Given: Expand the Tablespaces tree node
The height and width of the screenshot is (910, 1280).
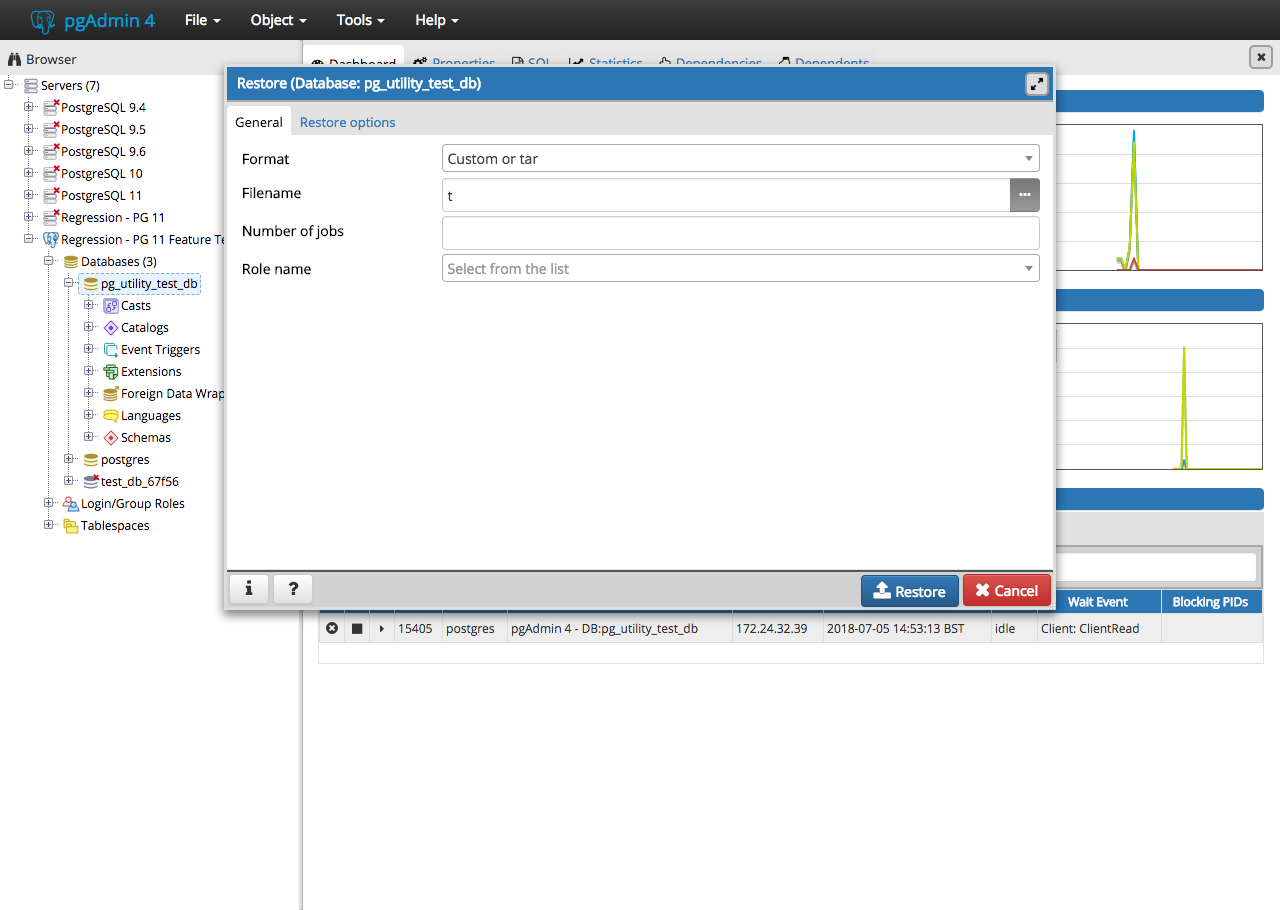Looking at the screenshot, I should tap(49, 526).
